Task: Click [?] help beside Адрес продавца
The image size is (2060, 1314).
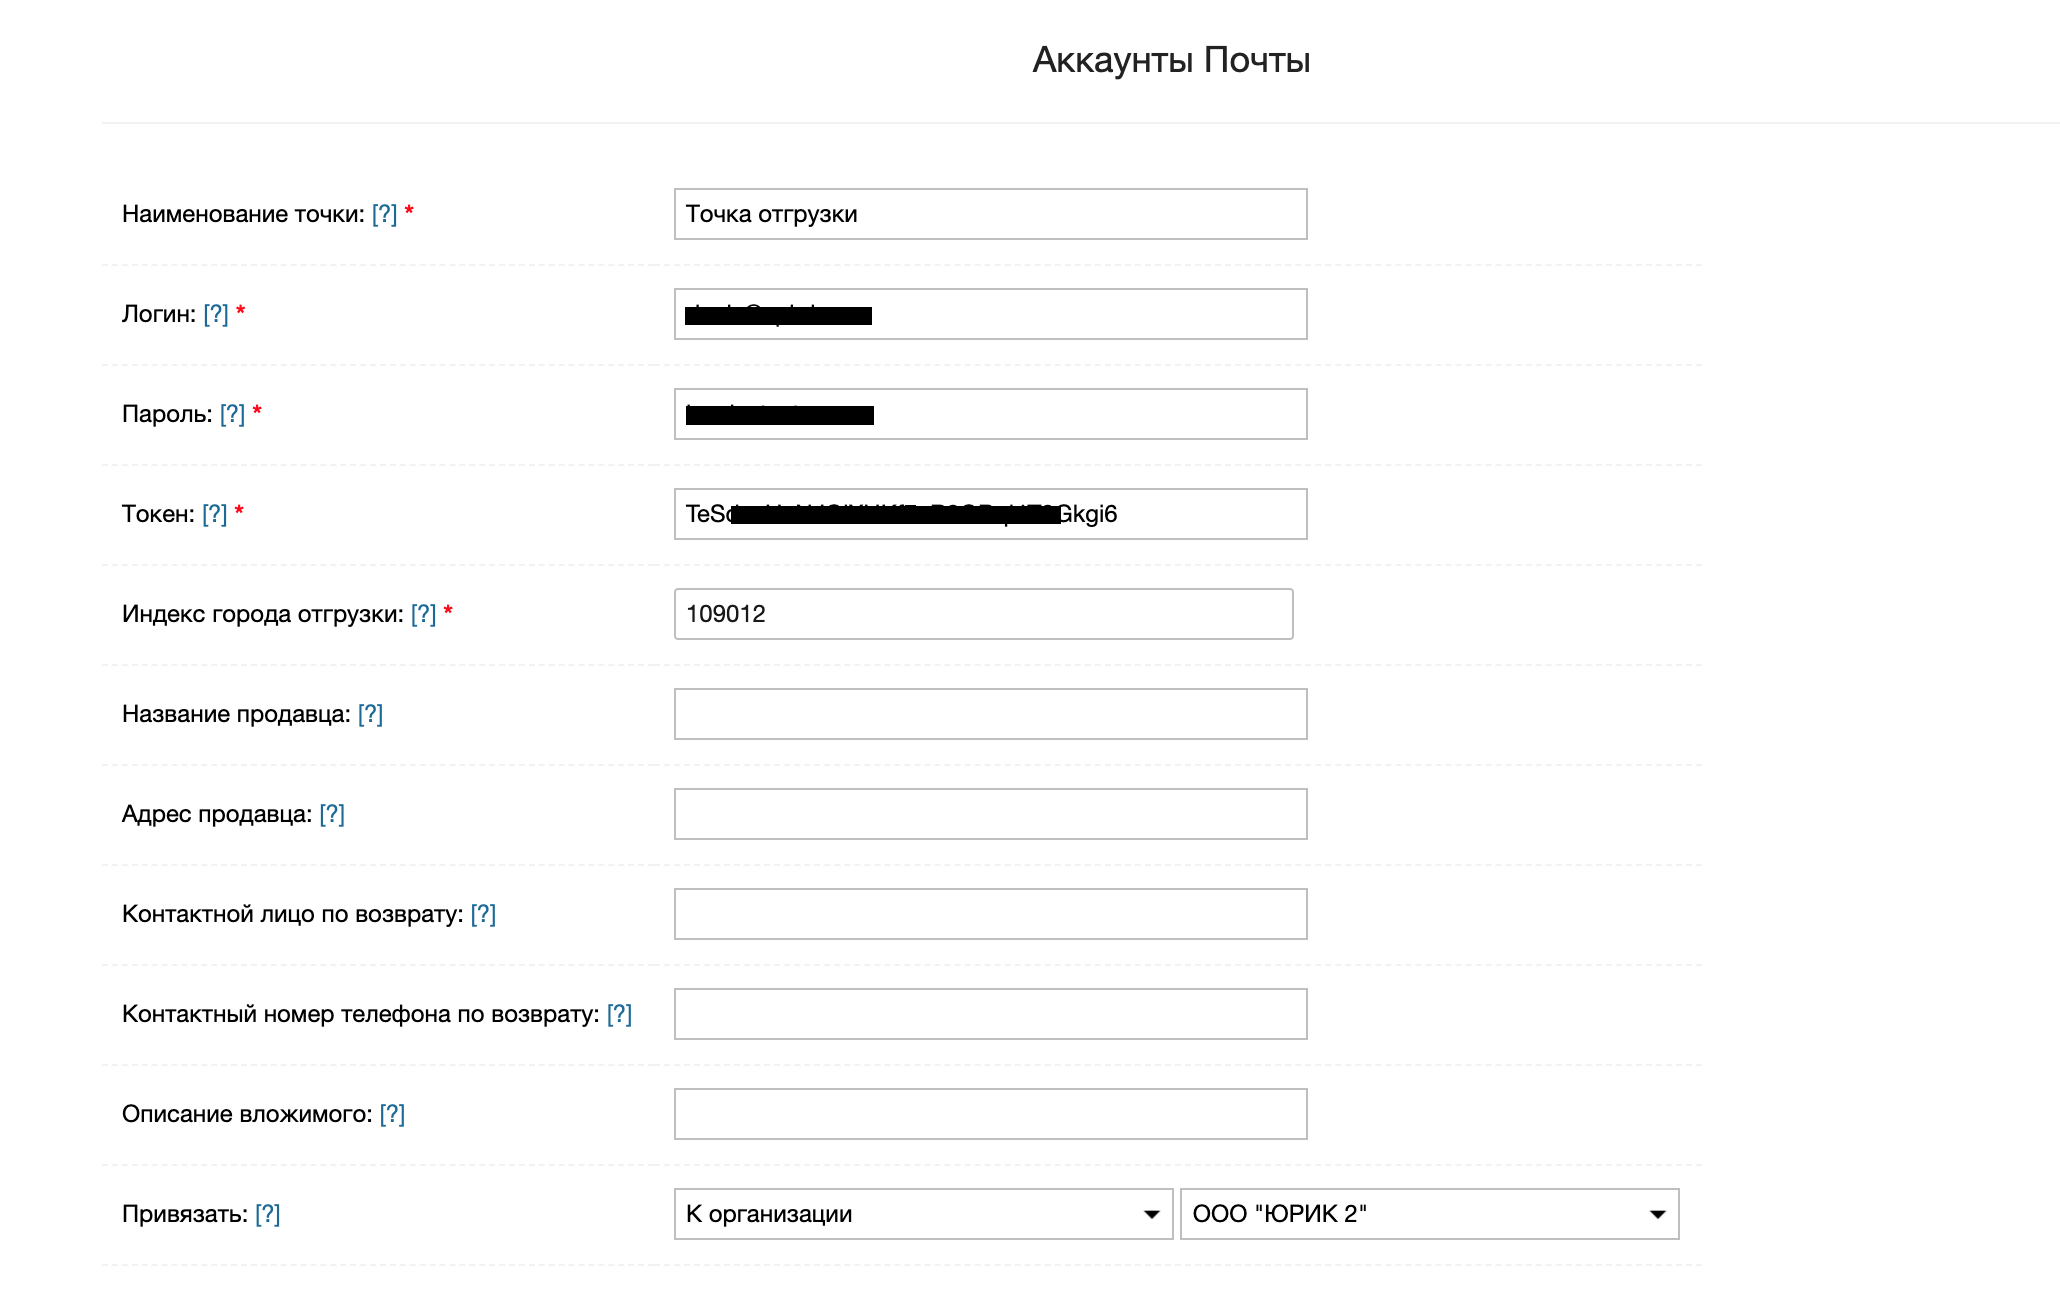Action: click(332, 814)
